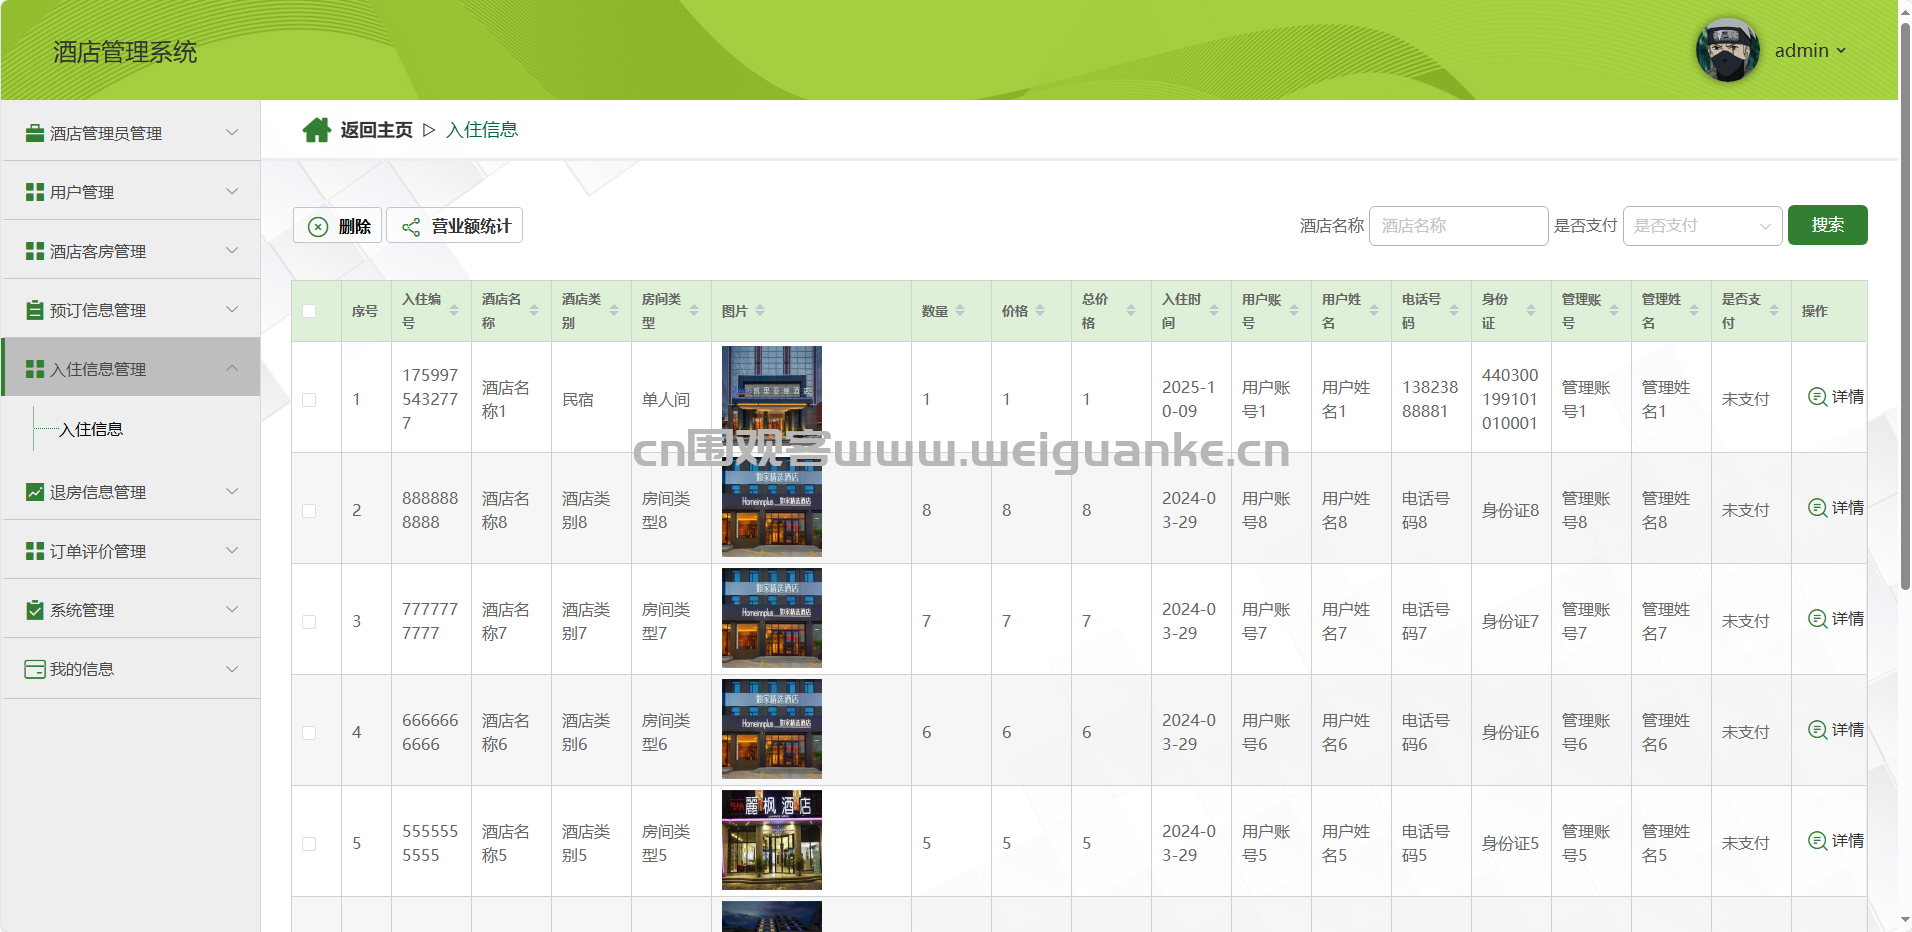Open the 入住信息 submenu item
The height and width of the screenshot is (932, 1912).
click(x=91, y=429)
